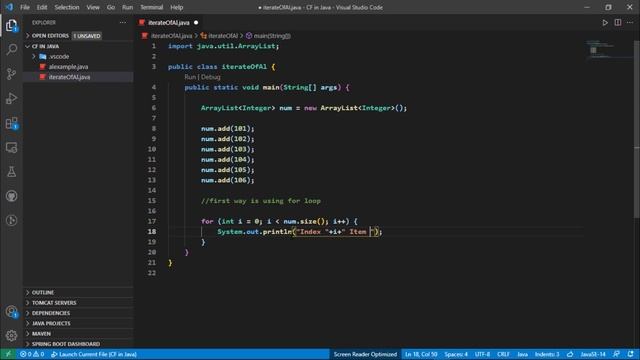Split the editor to the right
Screen dimensions: 640x360
pos(618,22)
